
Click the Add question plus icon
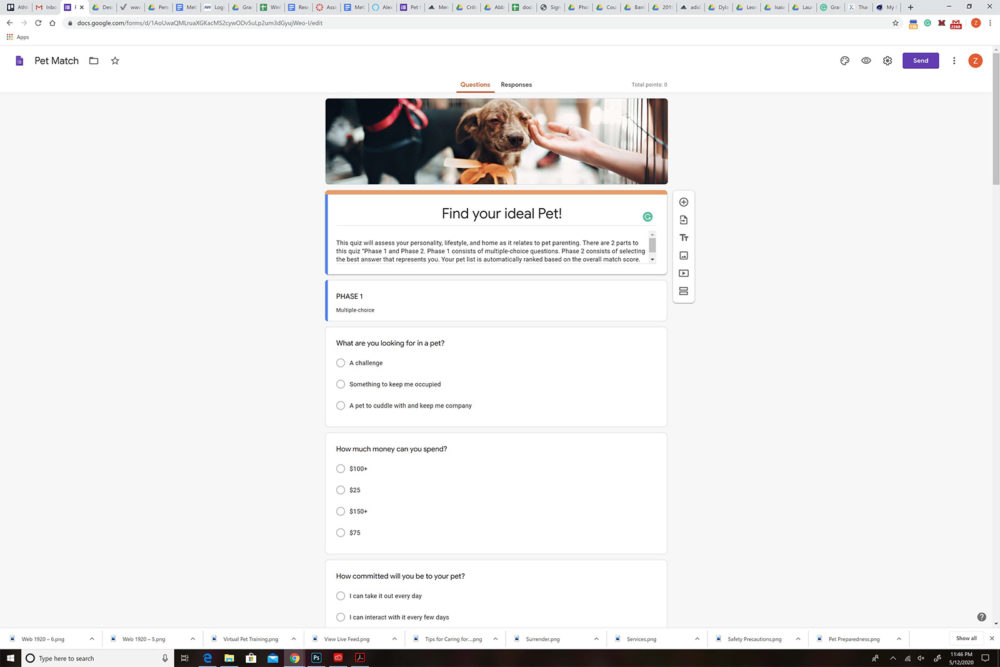tap(684, 202)
